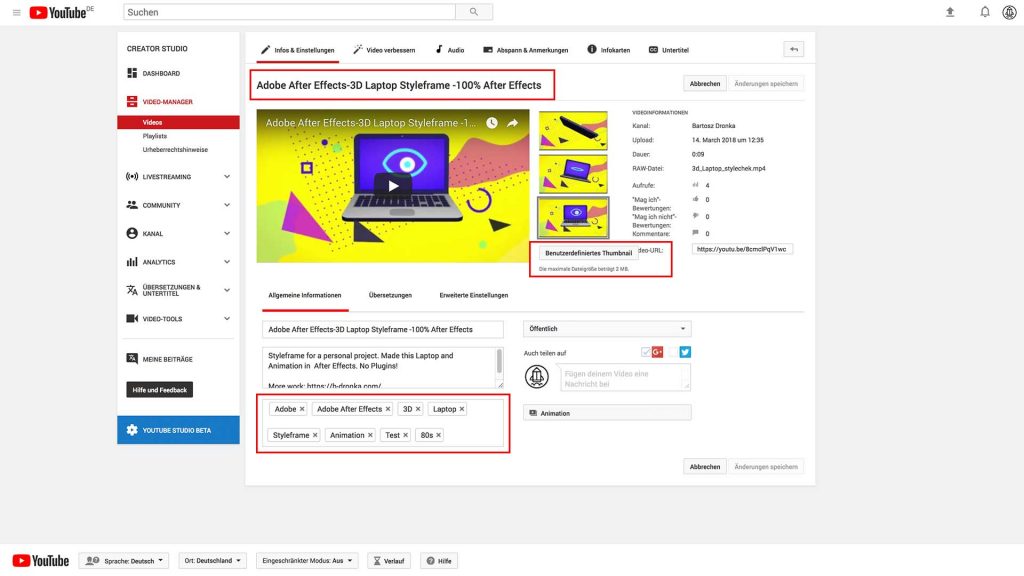Select the first laptop thumbnail option
1024x576 pixels.
pyautogui.click(x=573, y=130)
